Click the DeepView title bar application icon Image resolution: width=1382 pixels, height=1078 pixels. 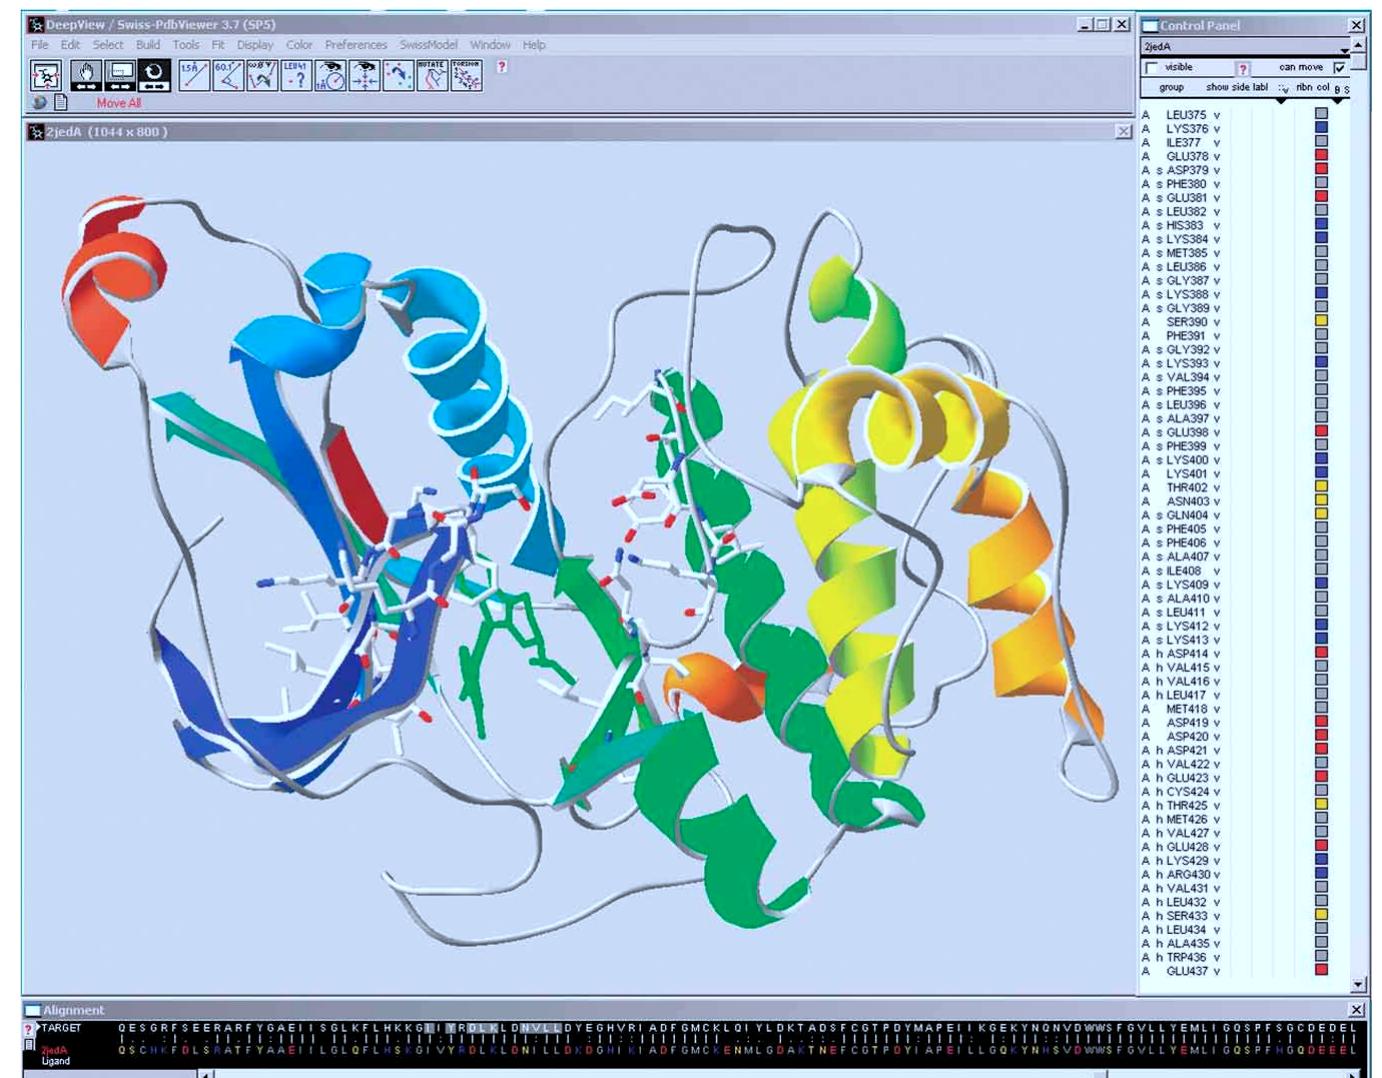click(36, 24)
